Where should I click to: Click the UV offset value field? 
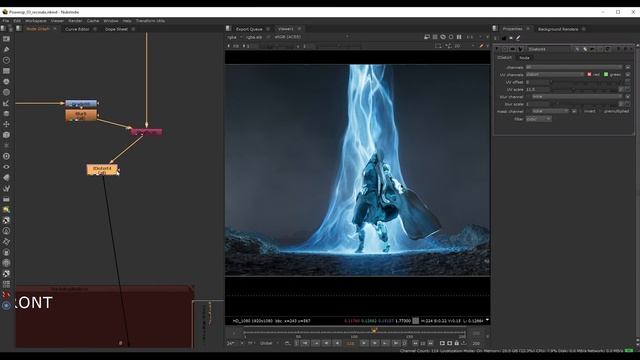538,82
